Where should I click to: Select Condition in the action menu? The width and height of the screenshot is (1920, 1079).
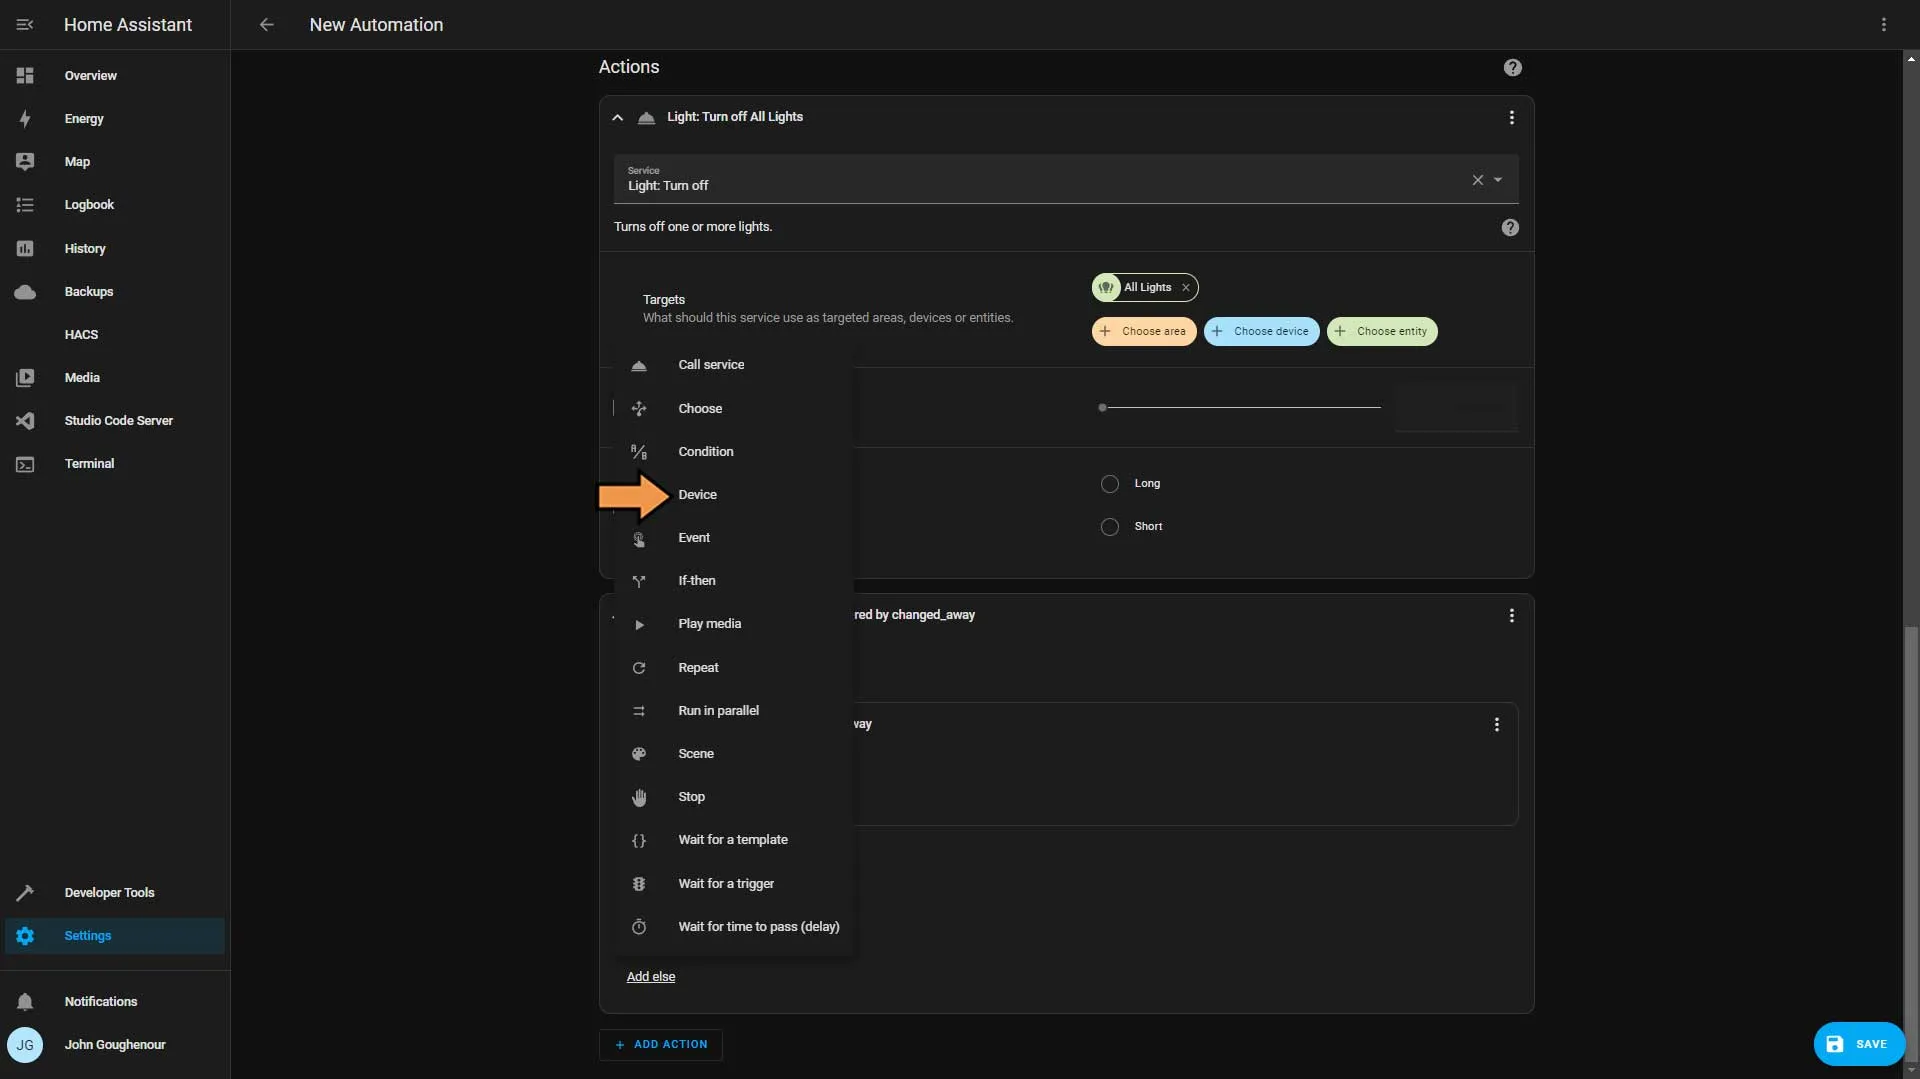point(734,451)
